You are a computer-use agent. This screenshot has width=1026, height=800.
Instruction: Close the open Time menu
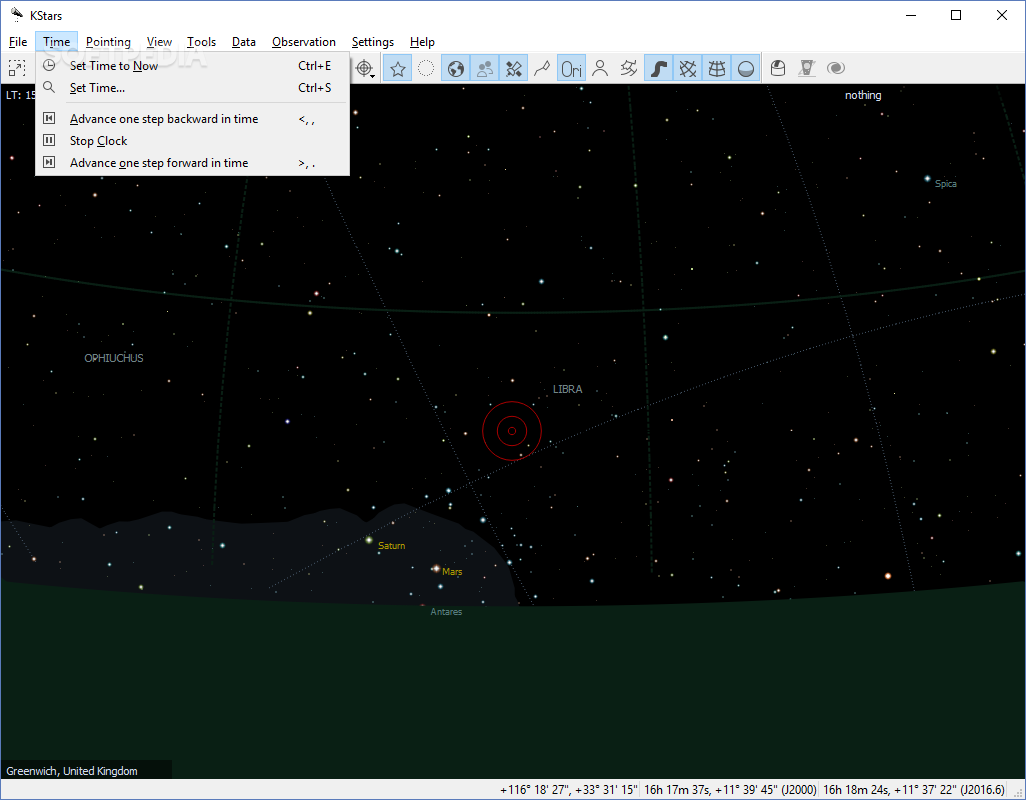click(56, 42)
